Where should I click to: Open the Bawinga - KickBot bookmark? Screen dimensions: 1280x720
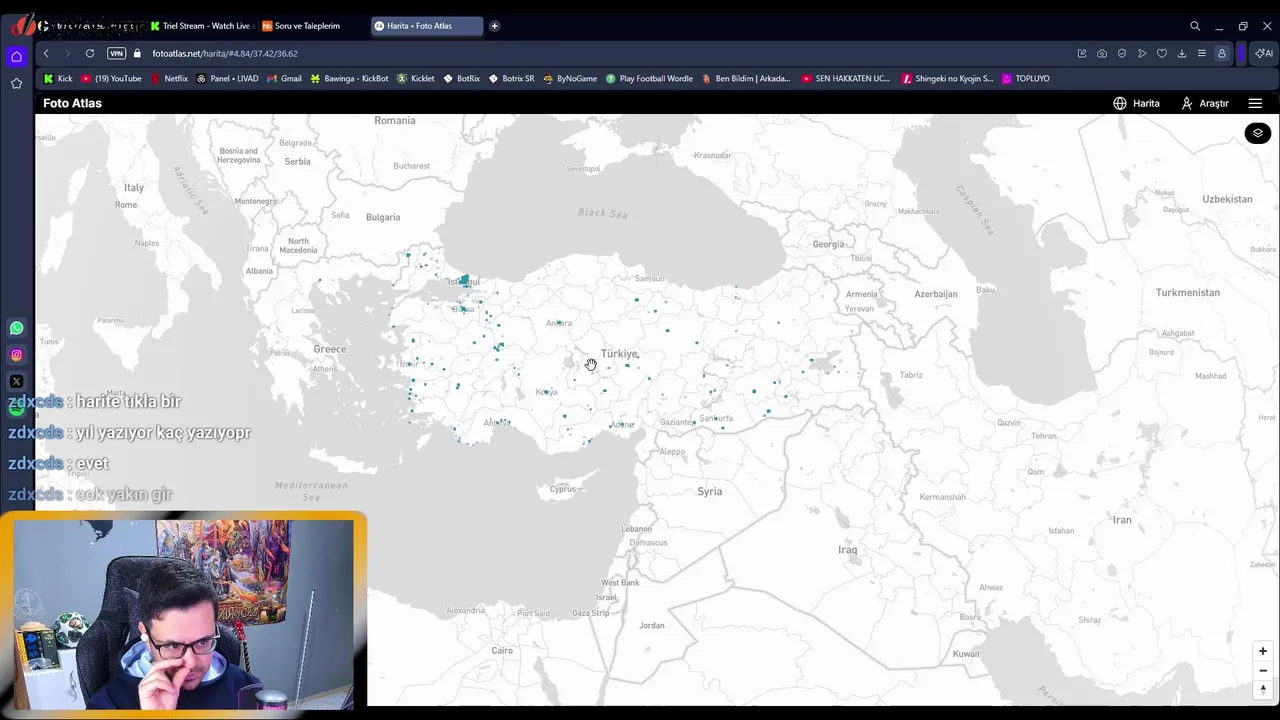pos(349,78)
